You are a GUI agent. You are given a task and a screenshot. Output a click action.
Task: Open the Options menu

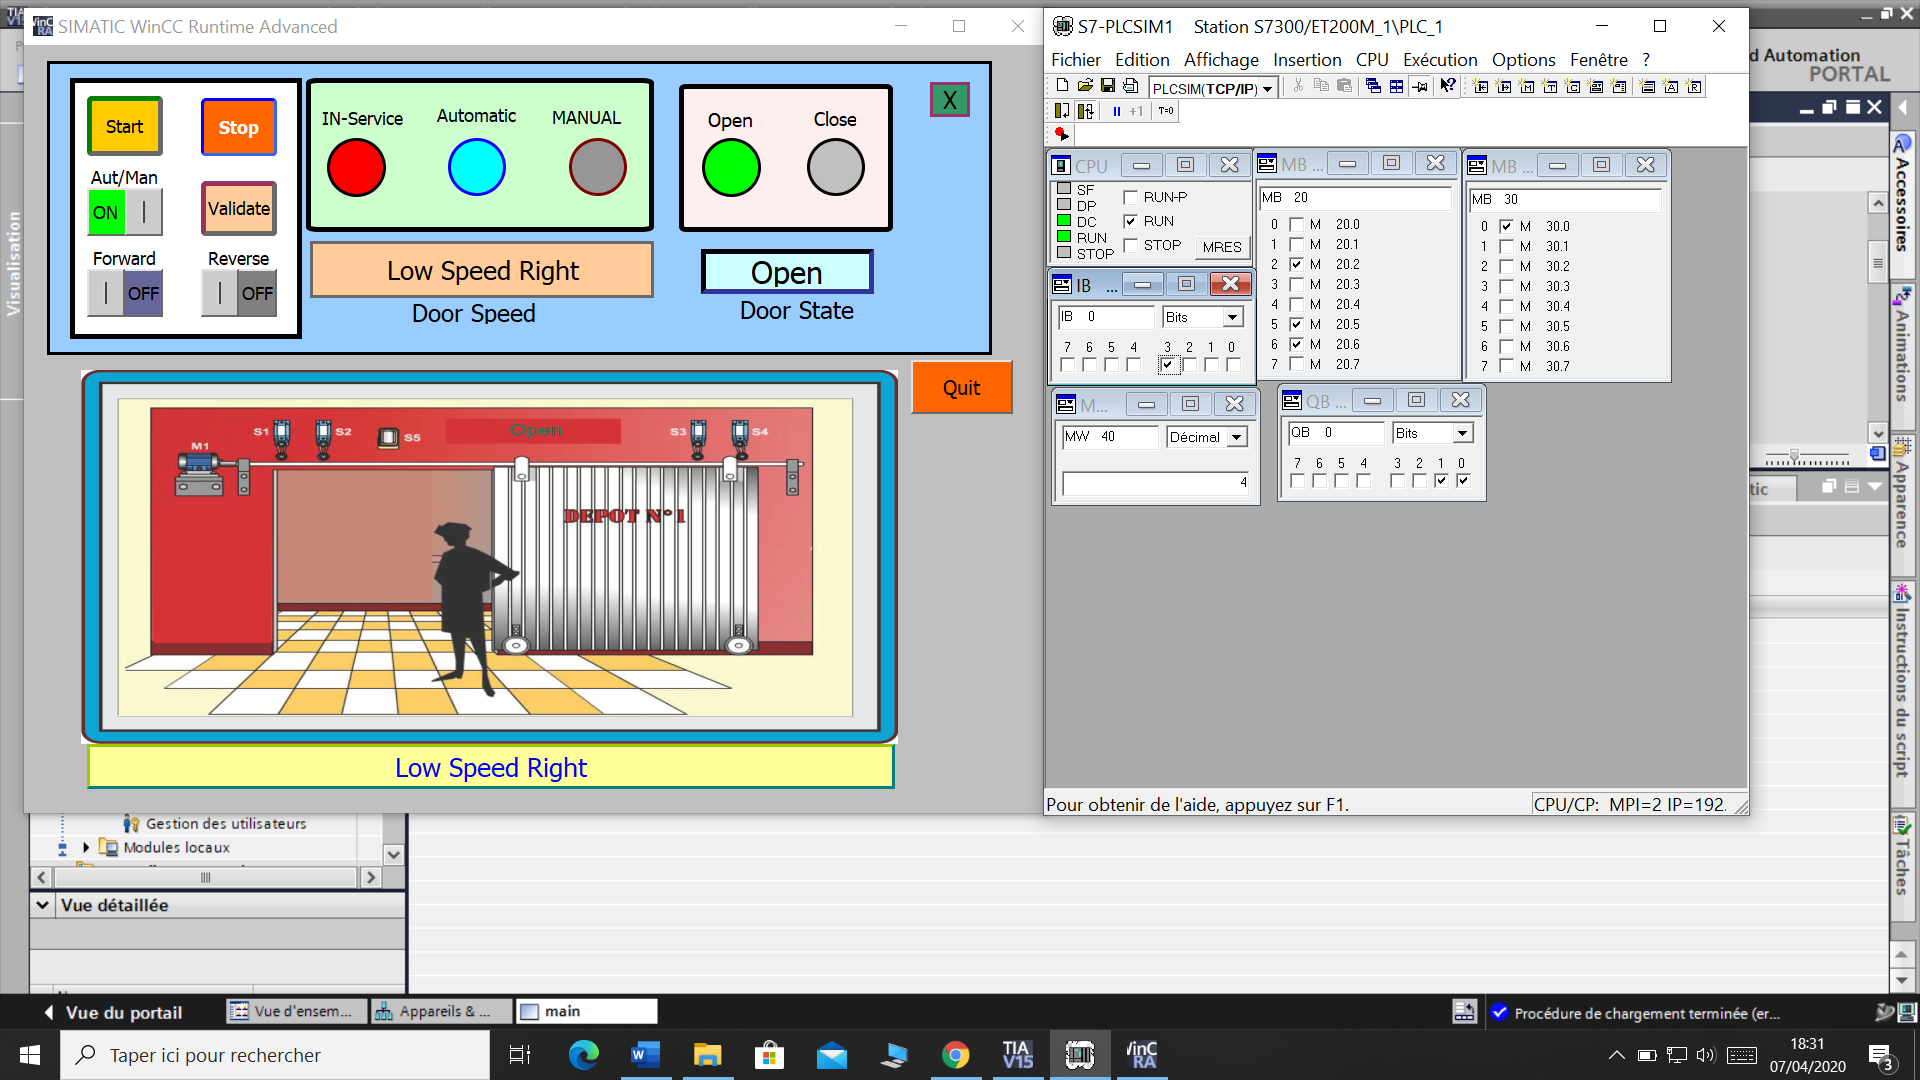1523,60
